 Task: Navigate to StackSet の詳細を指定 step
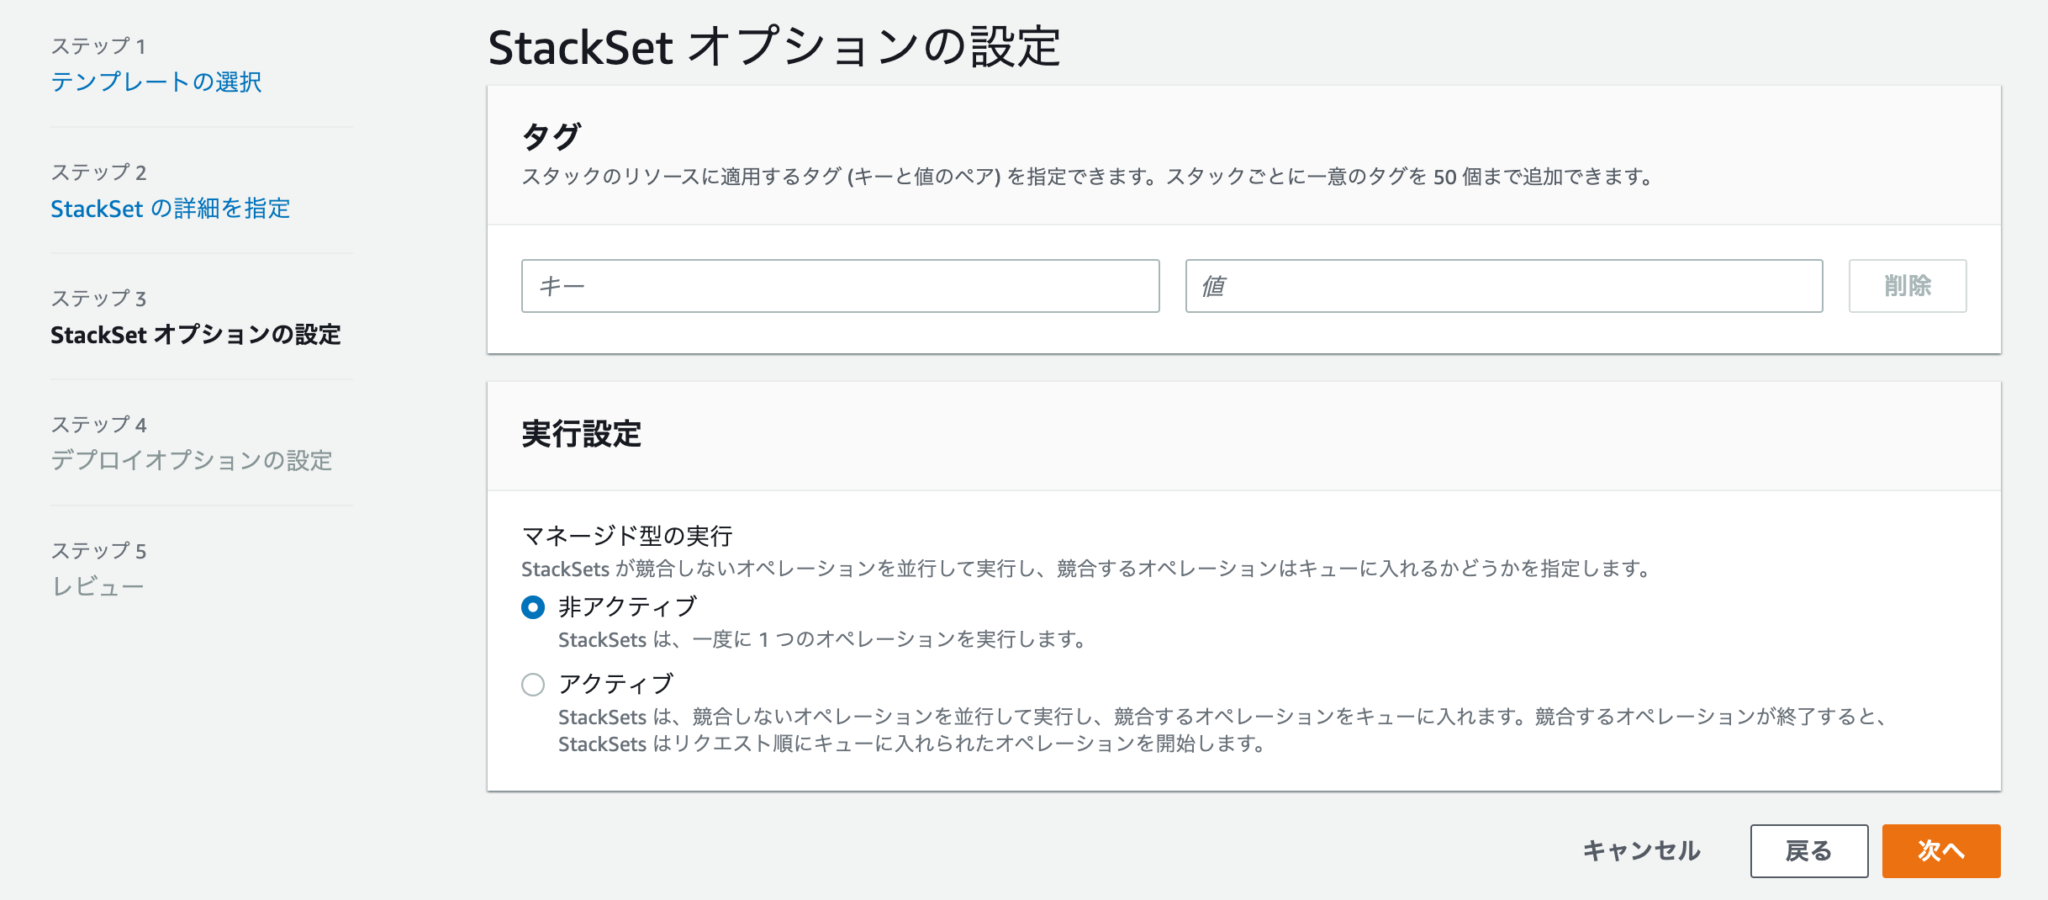(x=171, y=208)
